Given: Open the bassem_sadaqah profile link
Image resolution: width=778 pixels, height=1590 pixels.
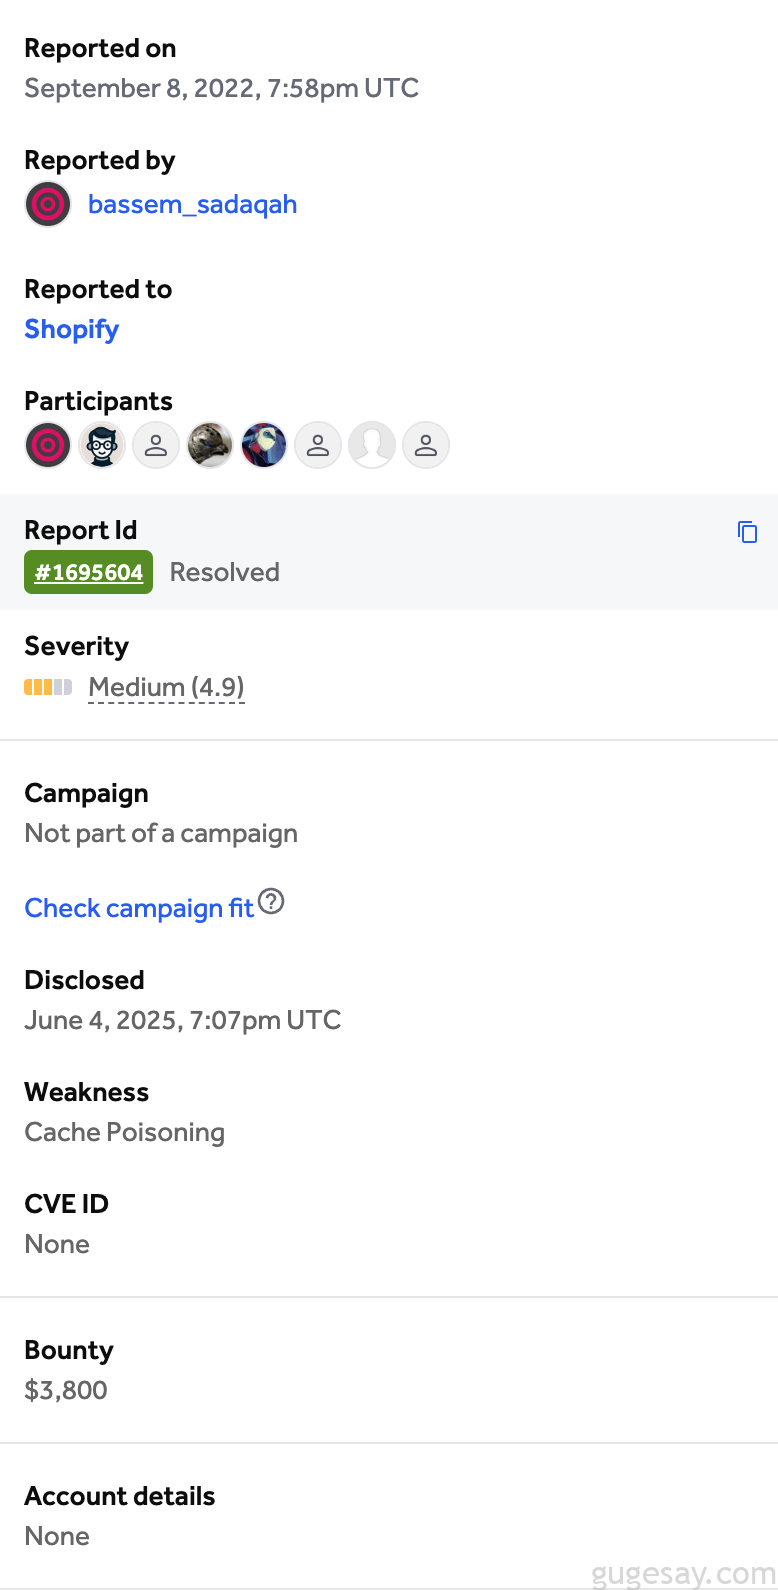Looking at the screenshot, I should (x=192, y=204).
